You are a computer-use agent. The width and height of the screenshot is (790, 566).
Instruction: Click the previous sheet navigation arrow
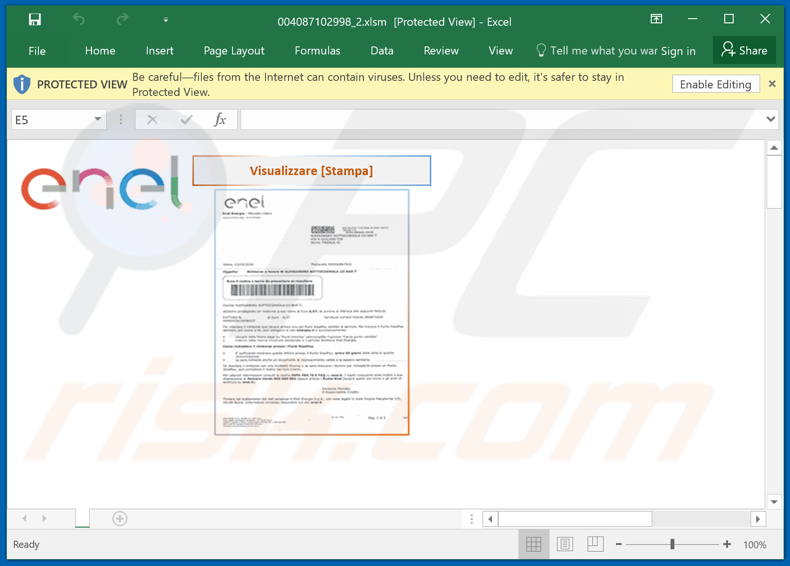coord(24,518)
